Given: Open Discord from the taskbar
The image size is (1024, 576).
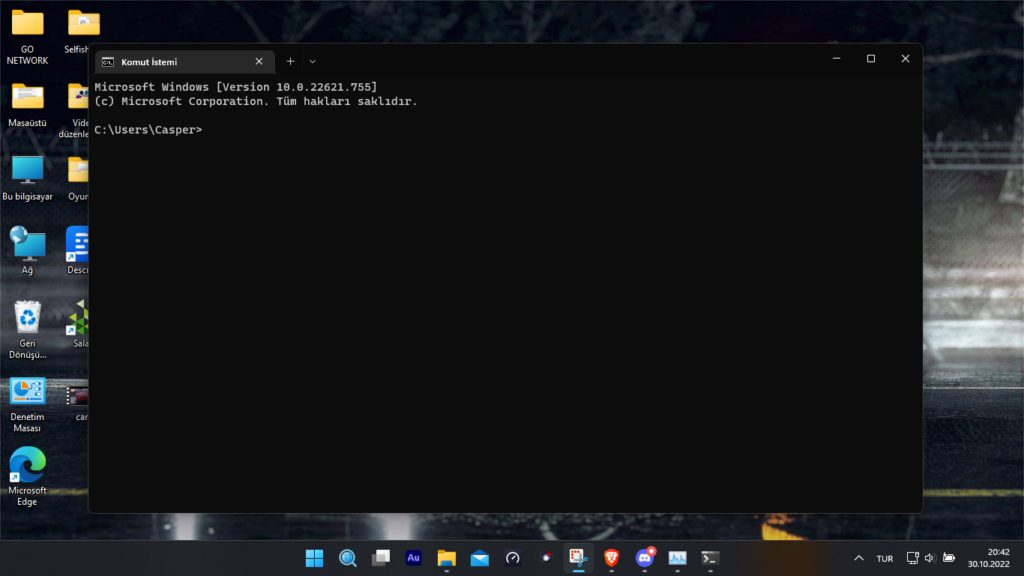Looking at the screenshot, I should [x=645, y=558].
